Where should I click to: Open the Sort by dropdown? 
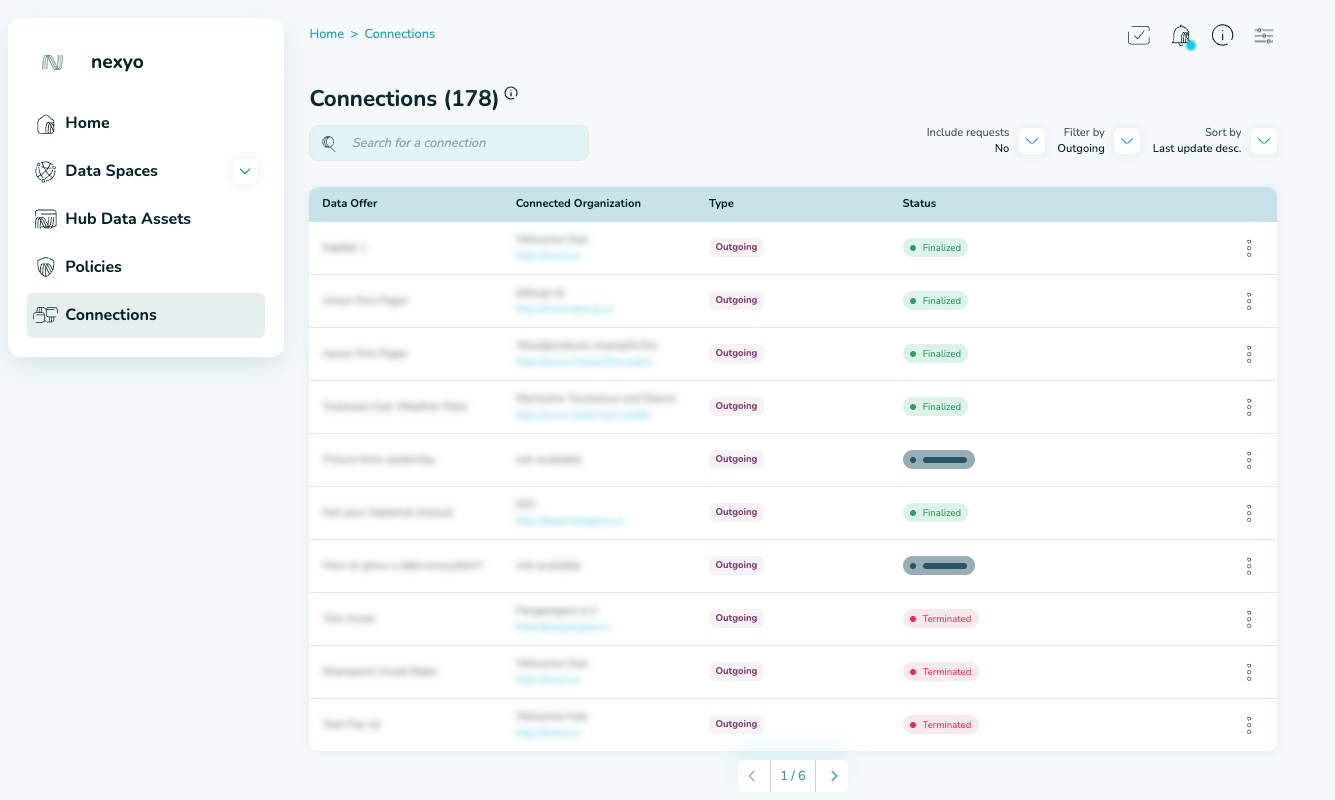pyautogui.click(x=1264, y=141)
